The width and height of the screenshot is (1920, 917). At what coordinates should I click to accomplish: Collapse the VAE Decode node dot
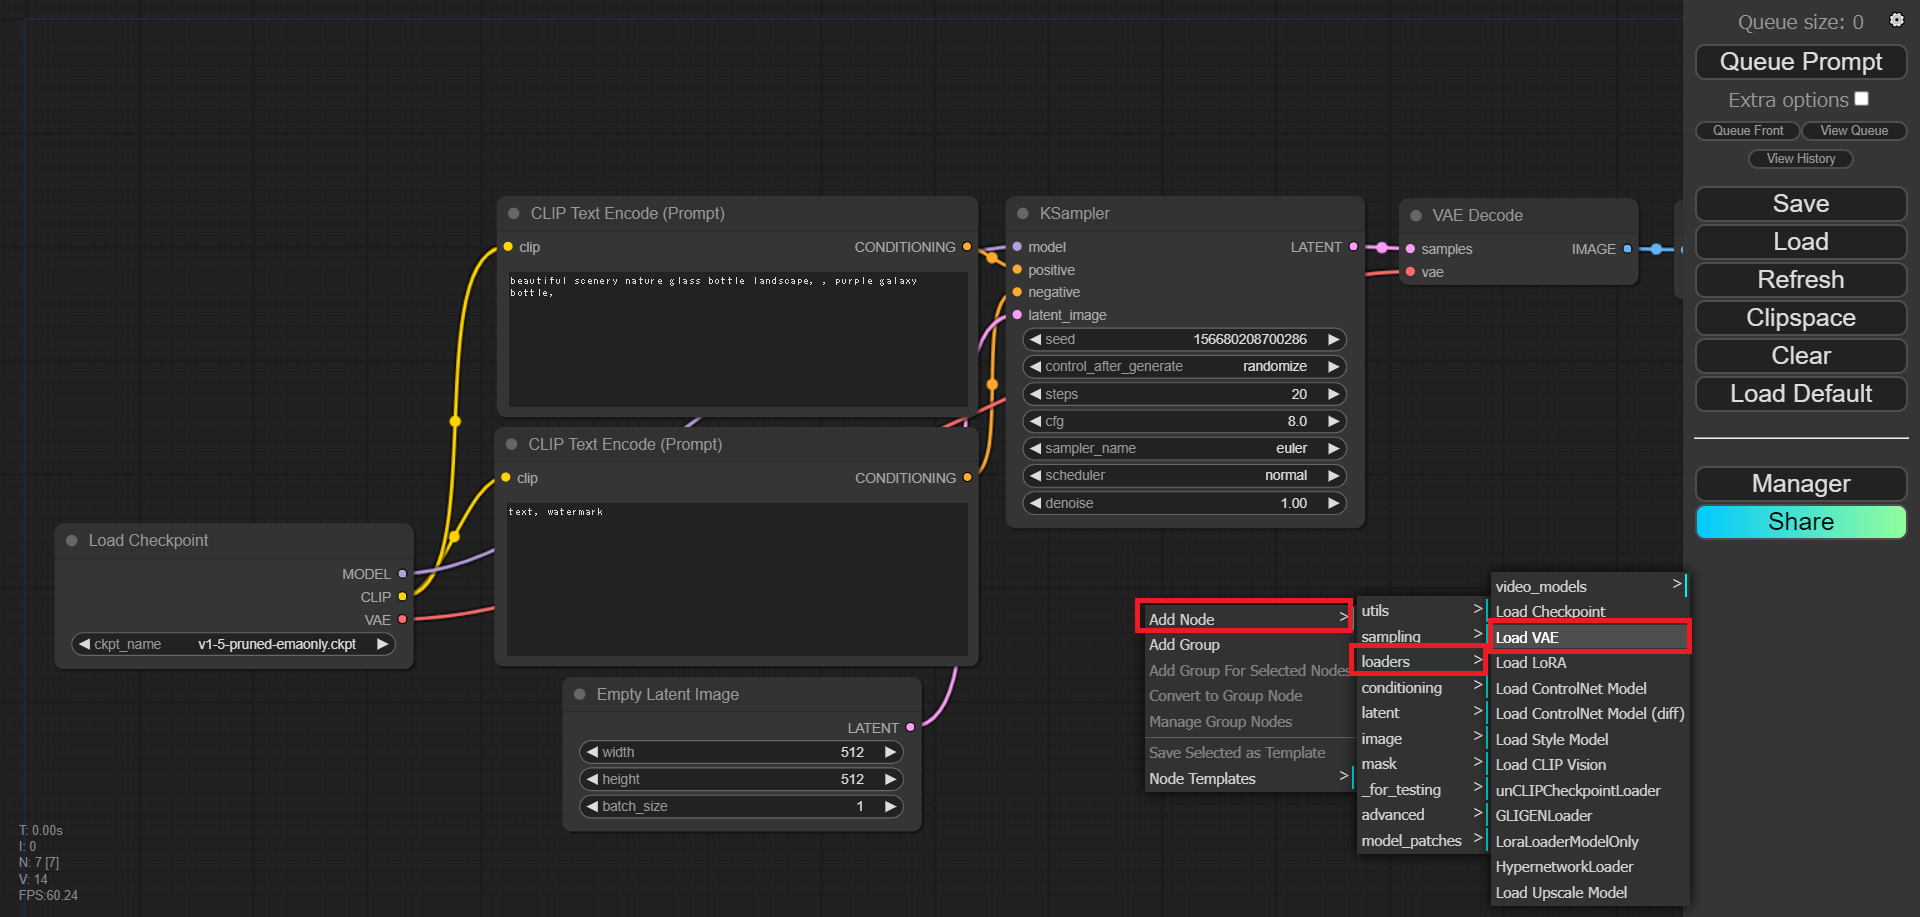tap(1416, 216)
